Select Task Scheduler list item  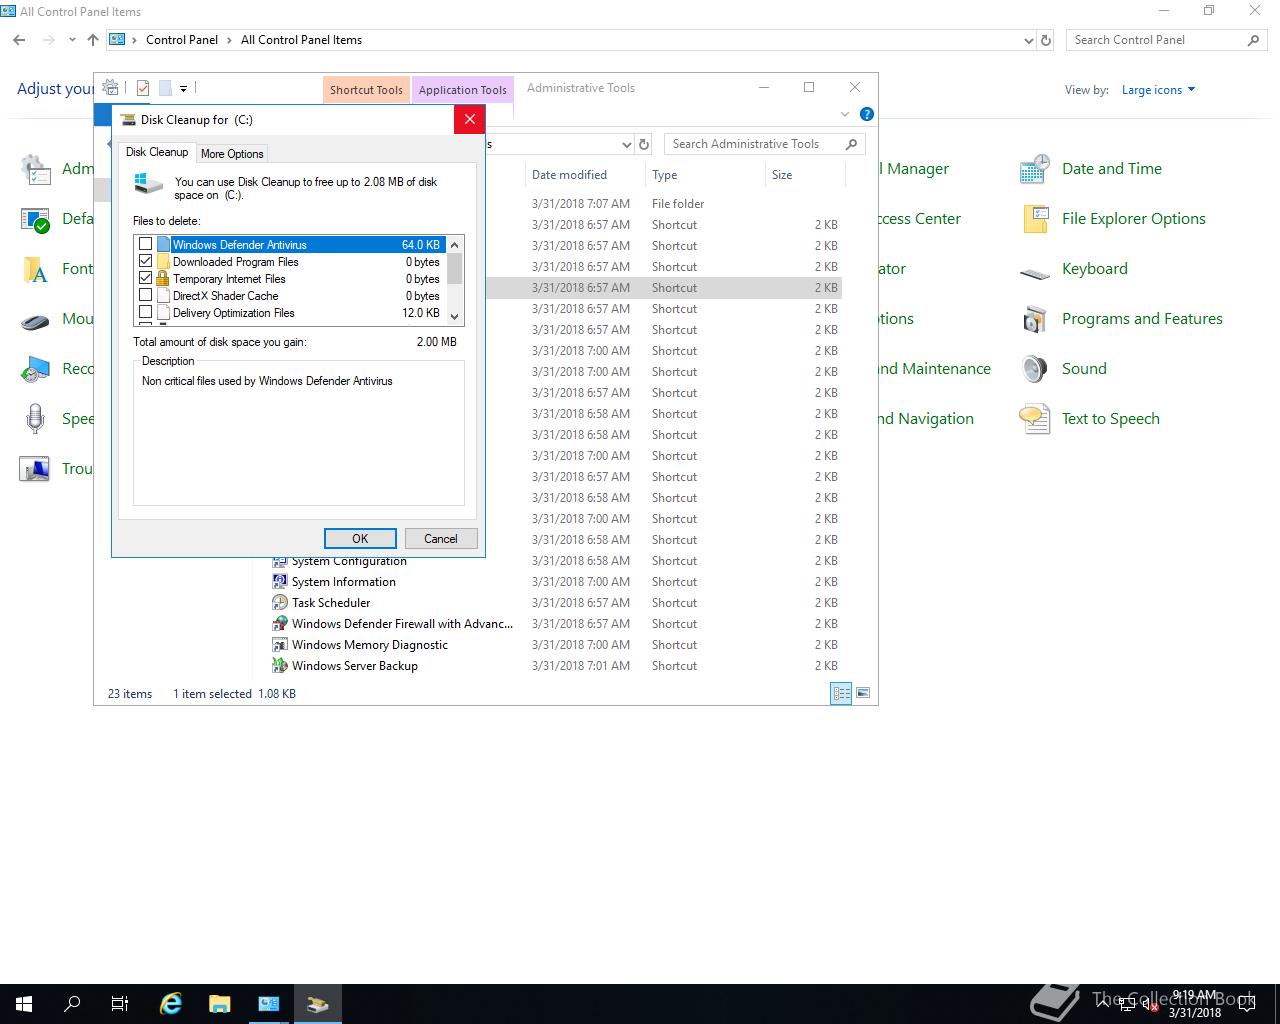tap(554, 603)
